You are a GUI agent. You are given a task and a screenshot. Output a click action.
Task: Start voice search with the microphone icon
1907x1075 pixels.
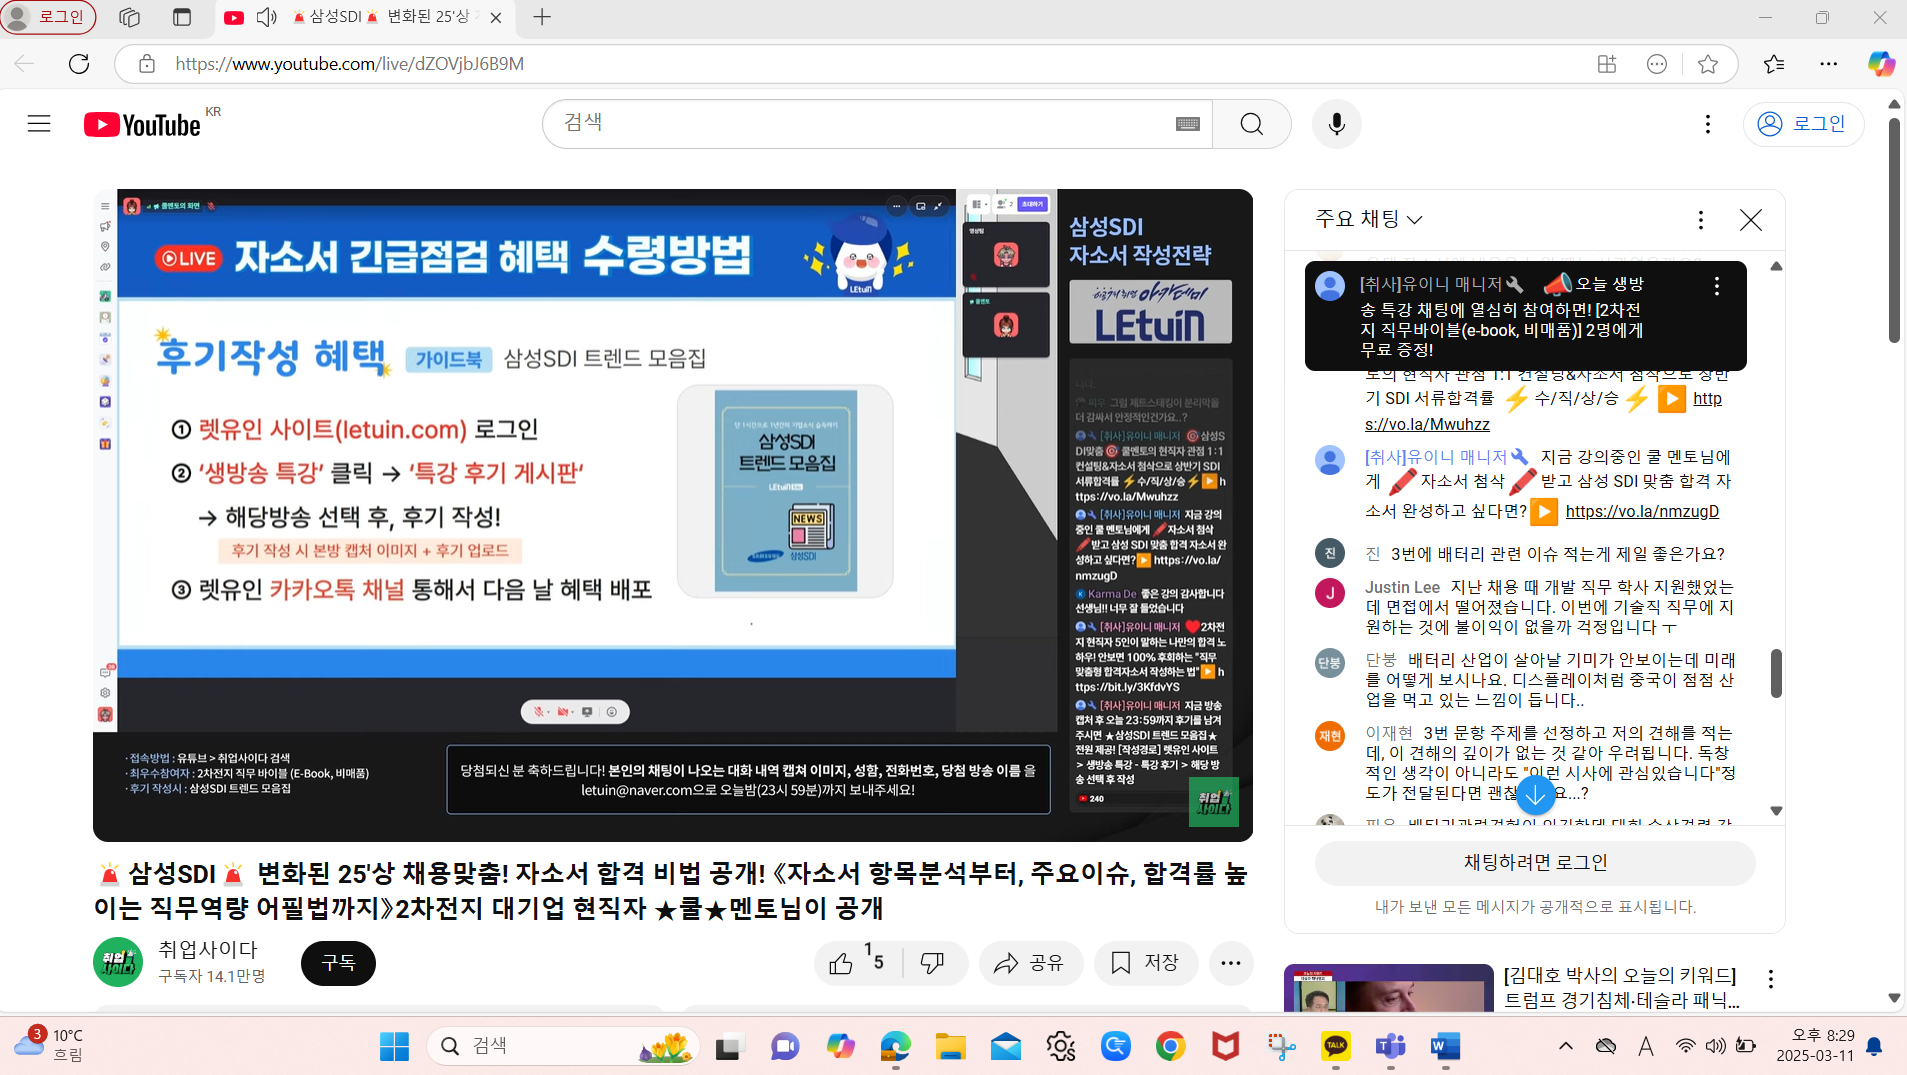tap(1336, 124)
